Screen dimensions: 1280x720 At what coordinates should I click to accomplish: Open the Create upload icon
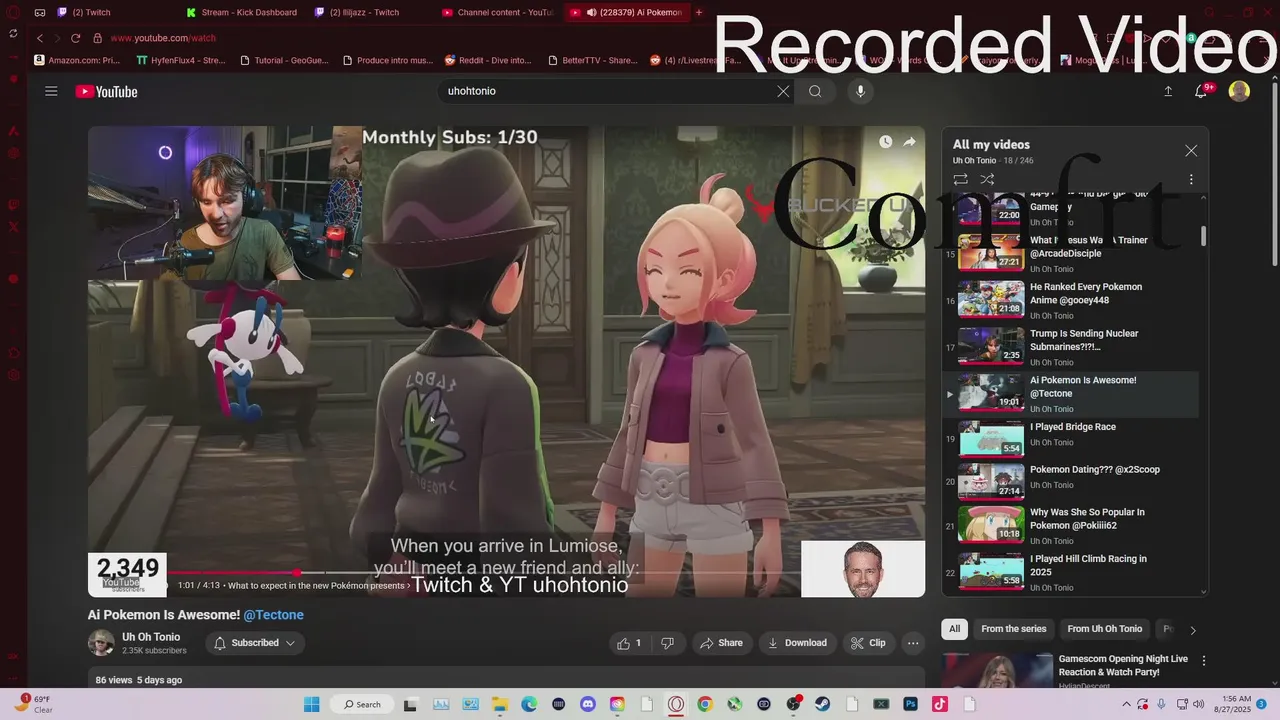coord(1168,91)
